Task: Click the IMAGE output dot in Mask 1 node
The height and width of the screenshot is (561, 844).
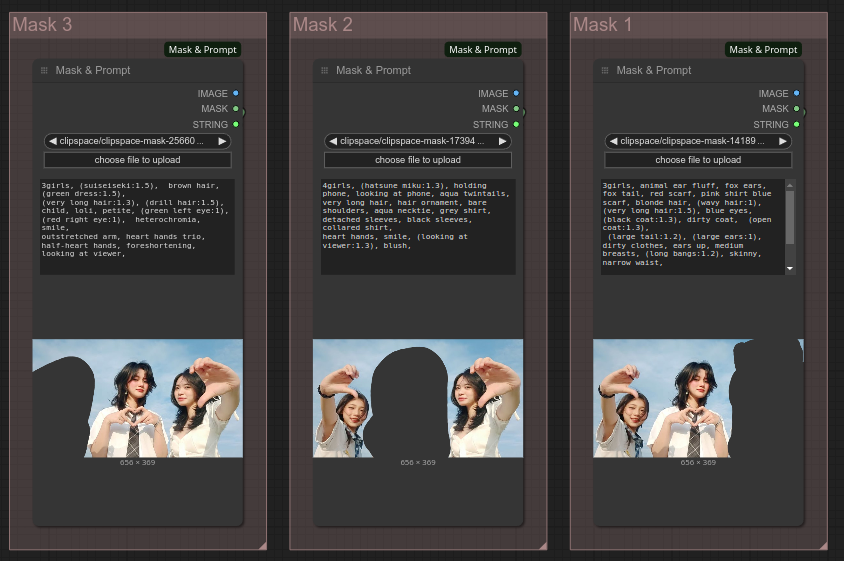Action: point(797,93)
